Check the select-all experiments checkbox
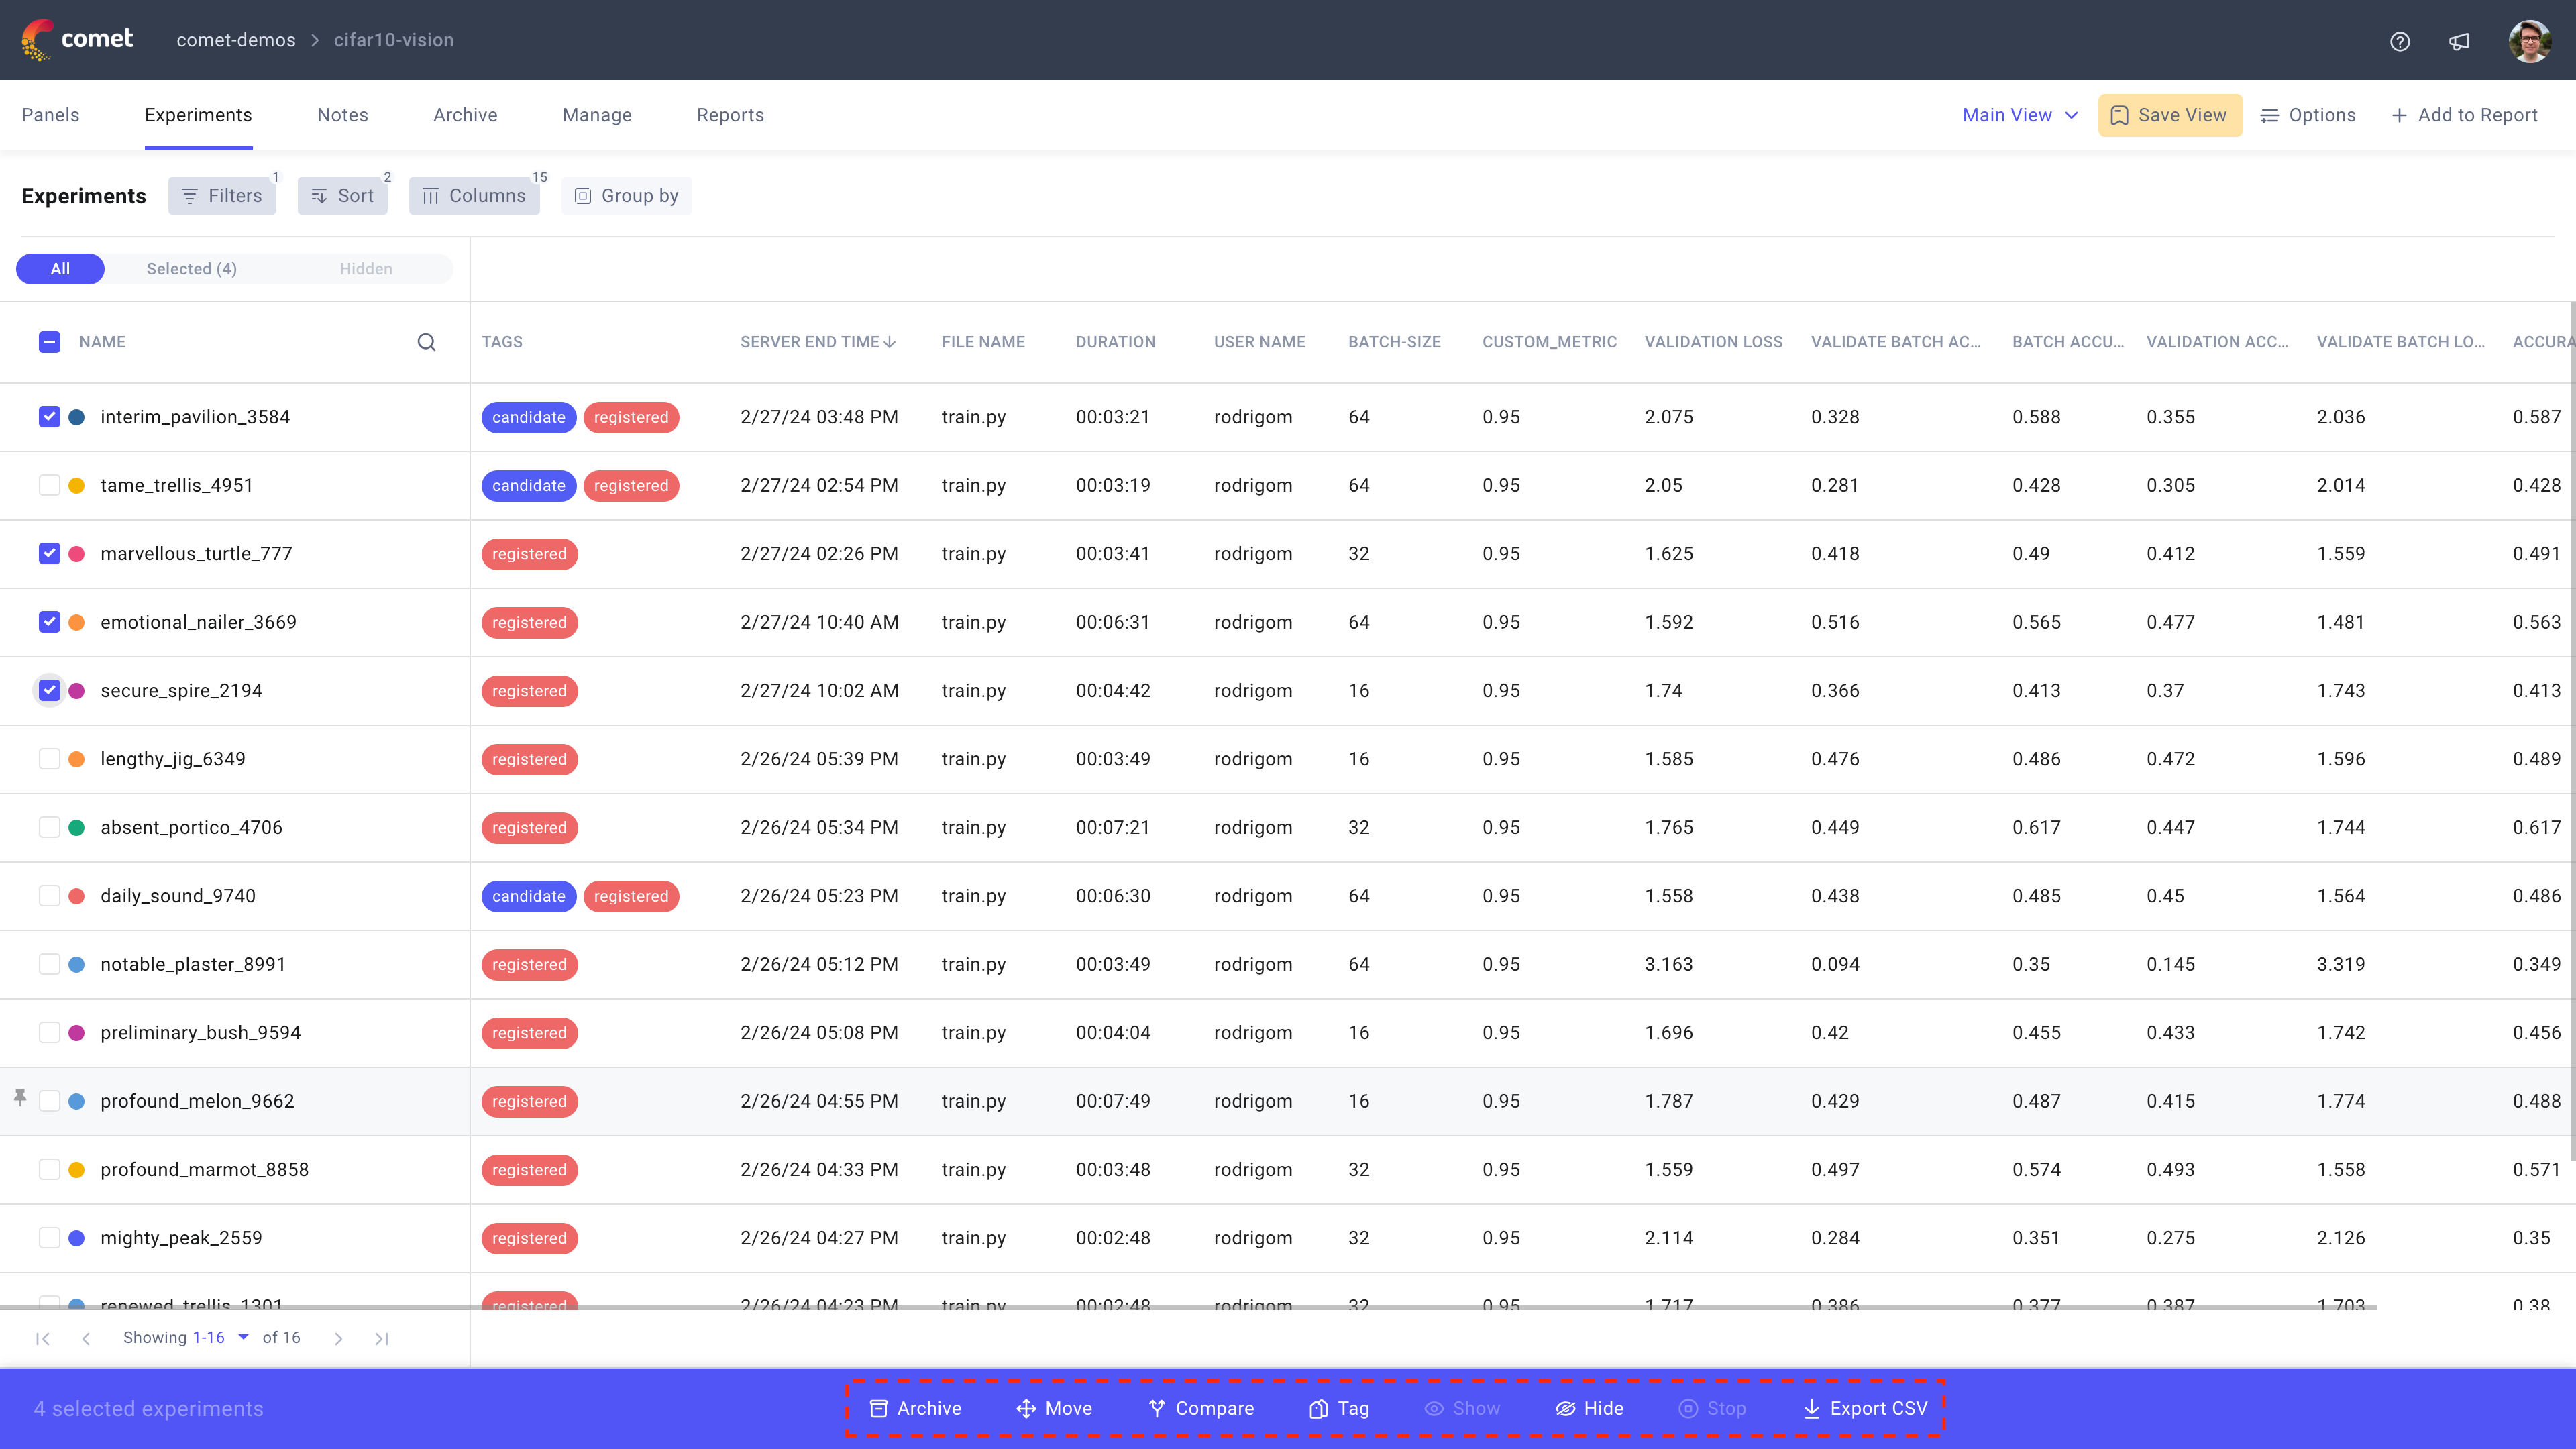Image resolution: width=2576 pixels, height=1449 pixels. click(49, 342)
